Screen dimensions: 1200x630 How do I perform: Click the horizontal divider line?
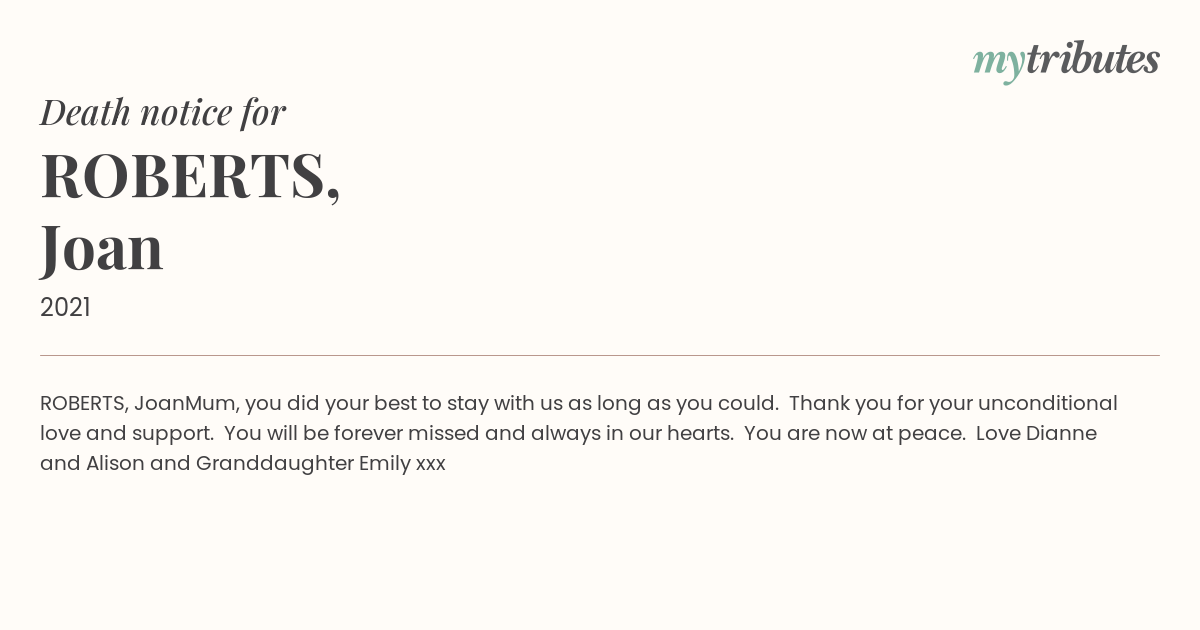[600, 355]
